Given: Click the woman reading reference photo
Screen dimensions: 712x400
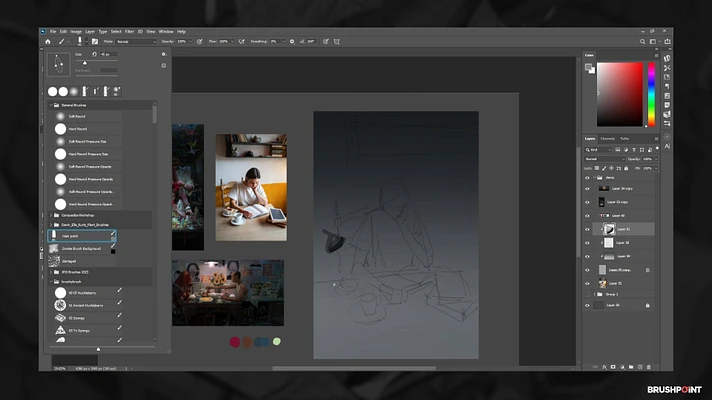Looking at the screenshot, I should click(x=250, y=188).
